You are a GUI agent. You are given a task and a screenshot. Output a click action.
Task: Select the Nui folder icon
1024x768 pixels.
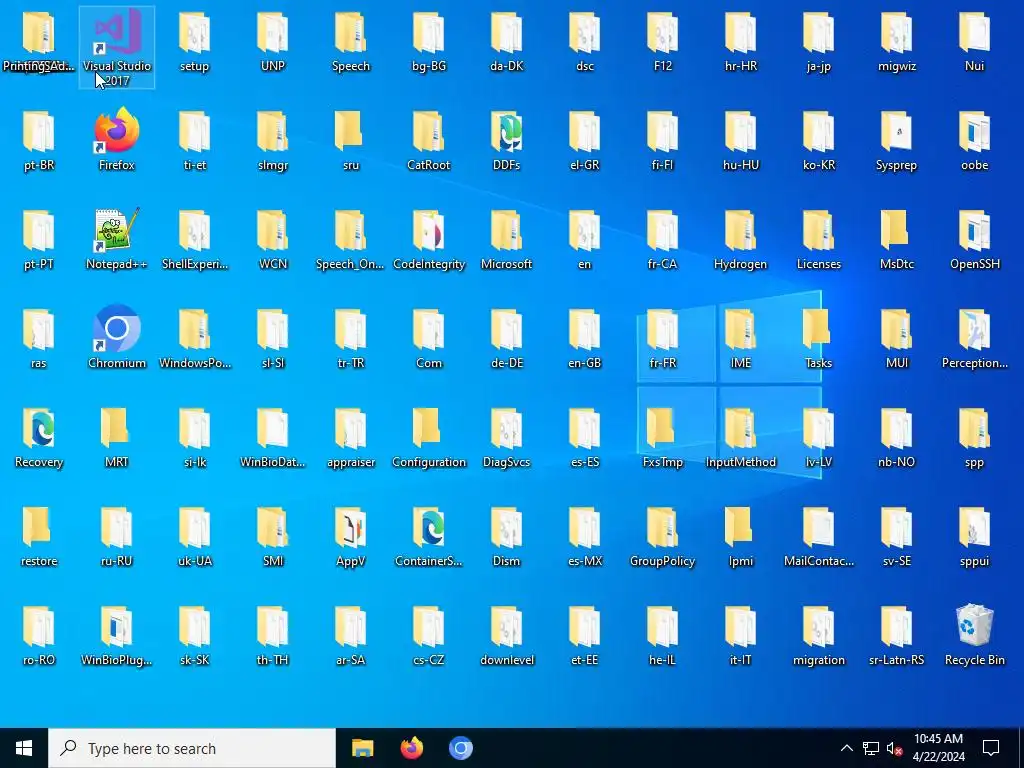[974, 40]
